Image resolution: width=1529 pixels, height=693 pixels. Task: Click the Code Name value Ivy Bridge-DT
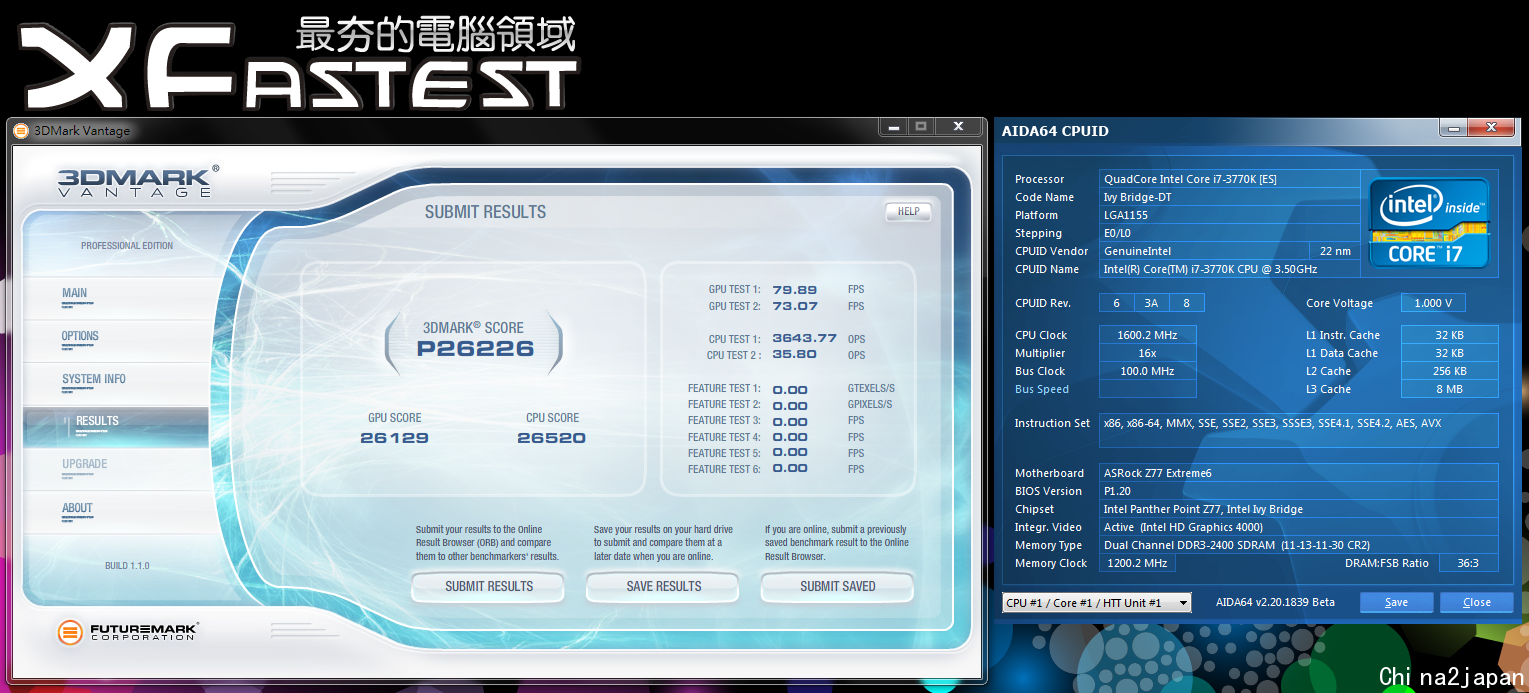point(1230,197)
